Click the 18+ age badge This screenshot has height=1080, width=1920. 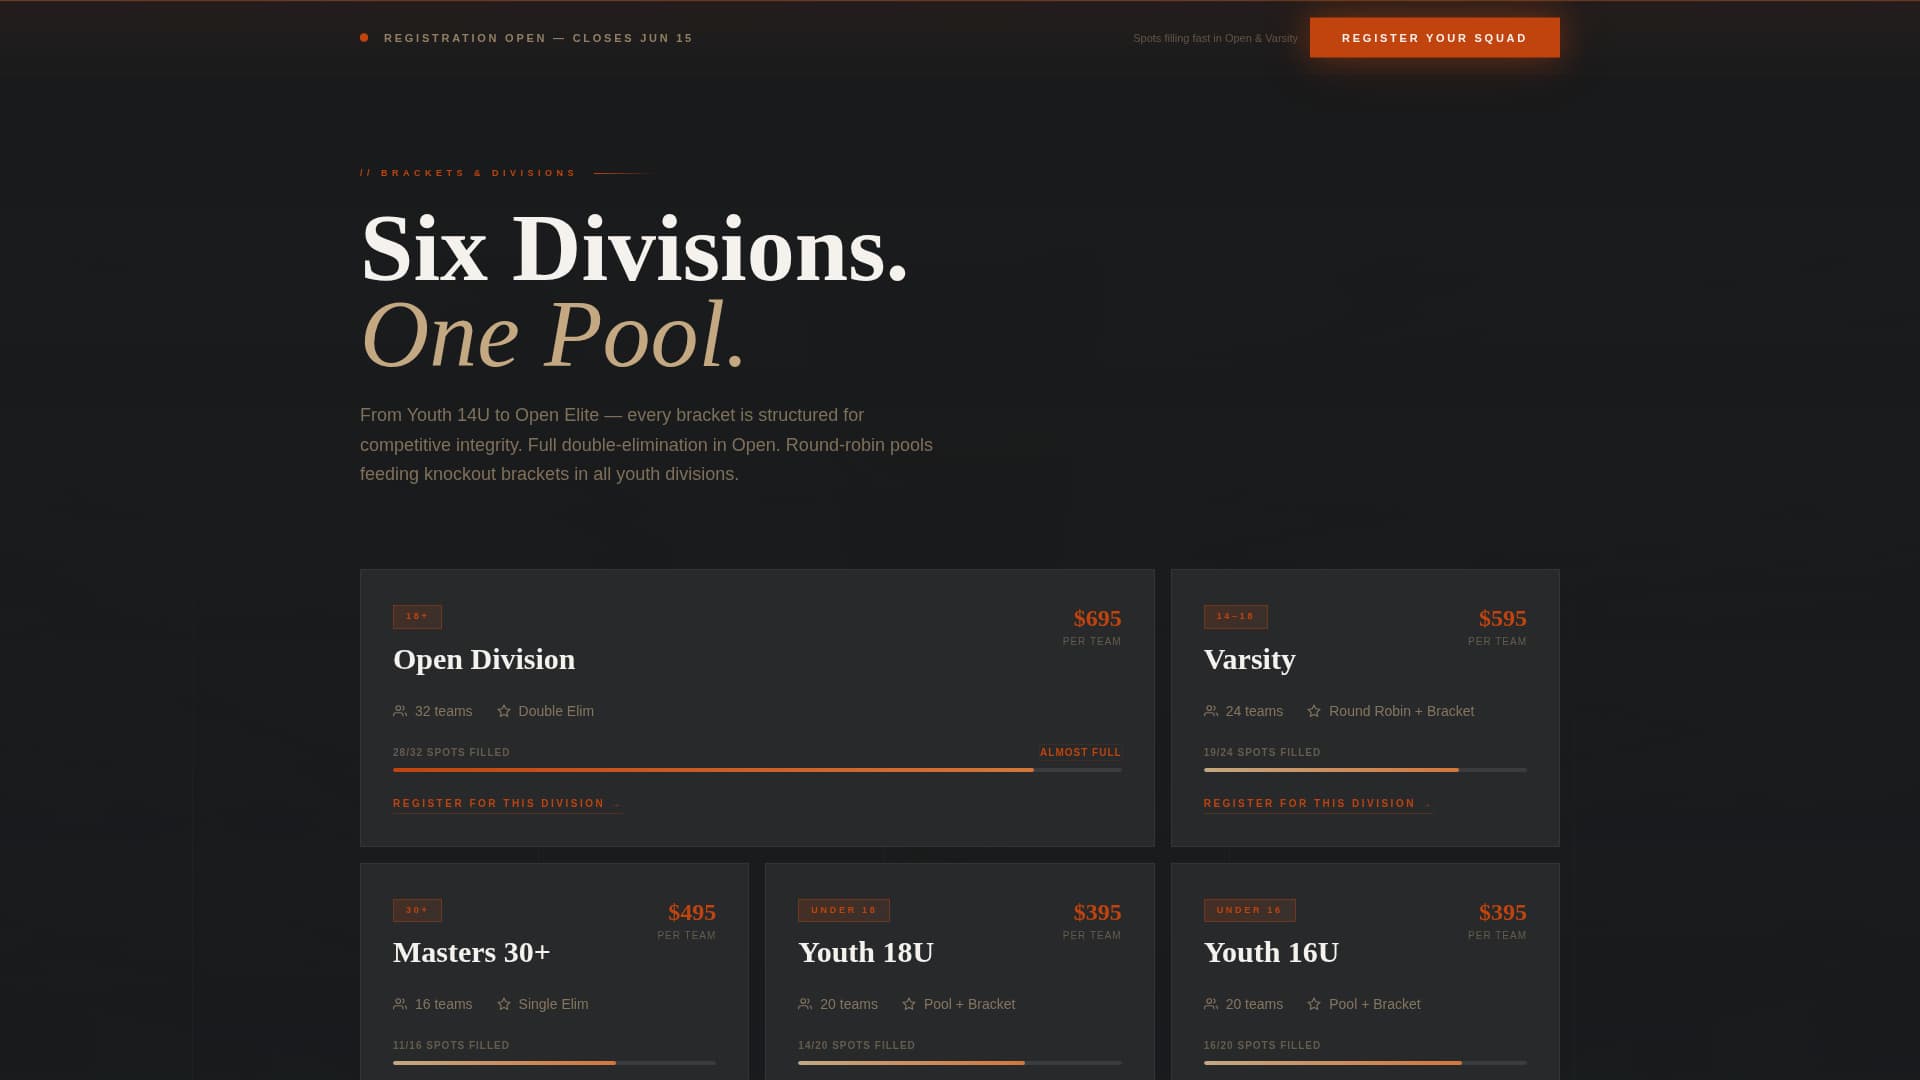coord(417,617)
